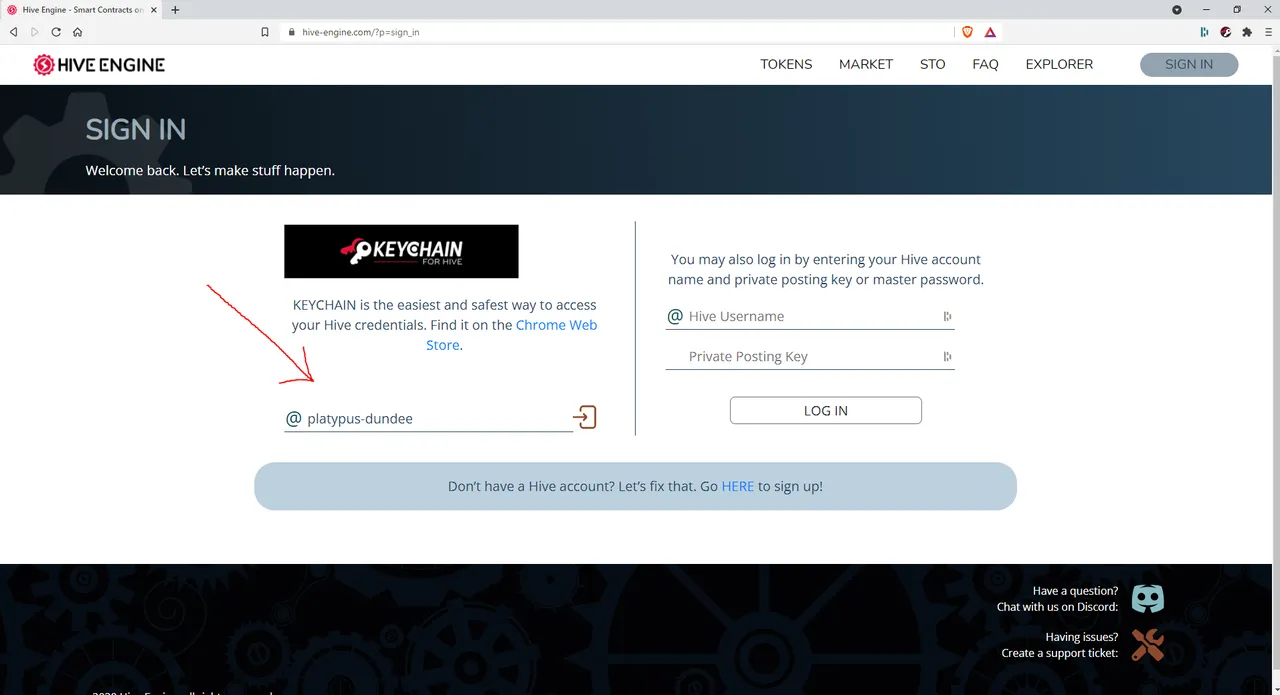
Task: Click the Keychain login arrow icon
Action: (x=585, y=417)
